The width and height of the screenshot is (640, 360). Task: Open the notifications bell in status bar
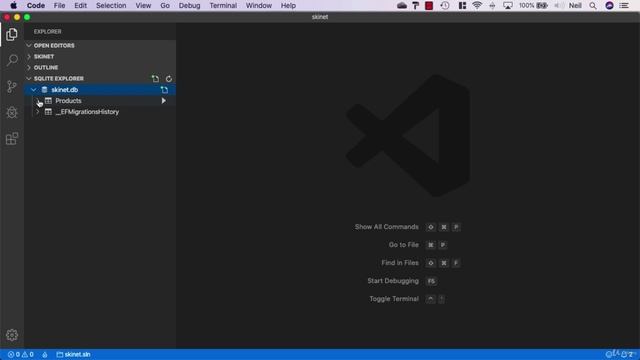point(624,354)
